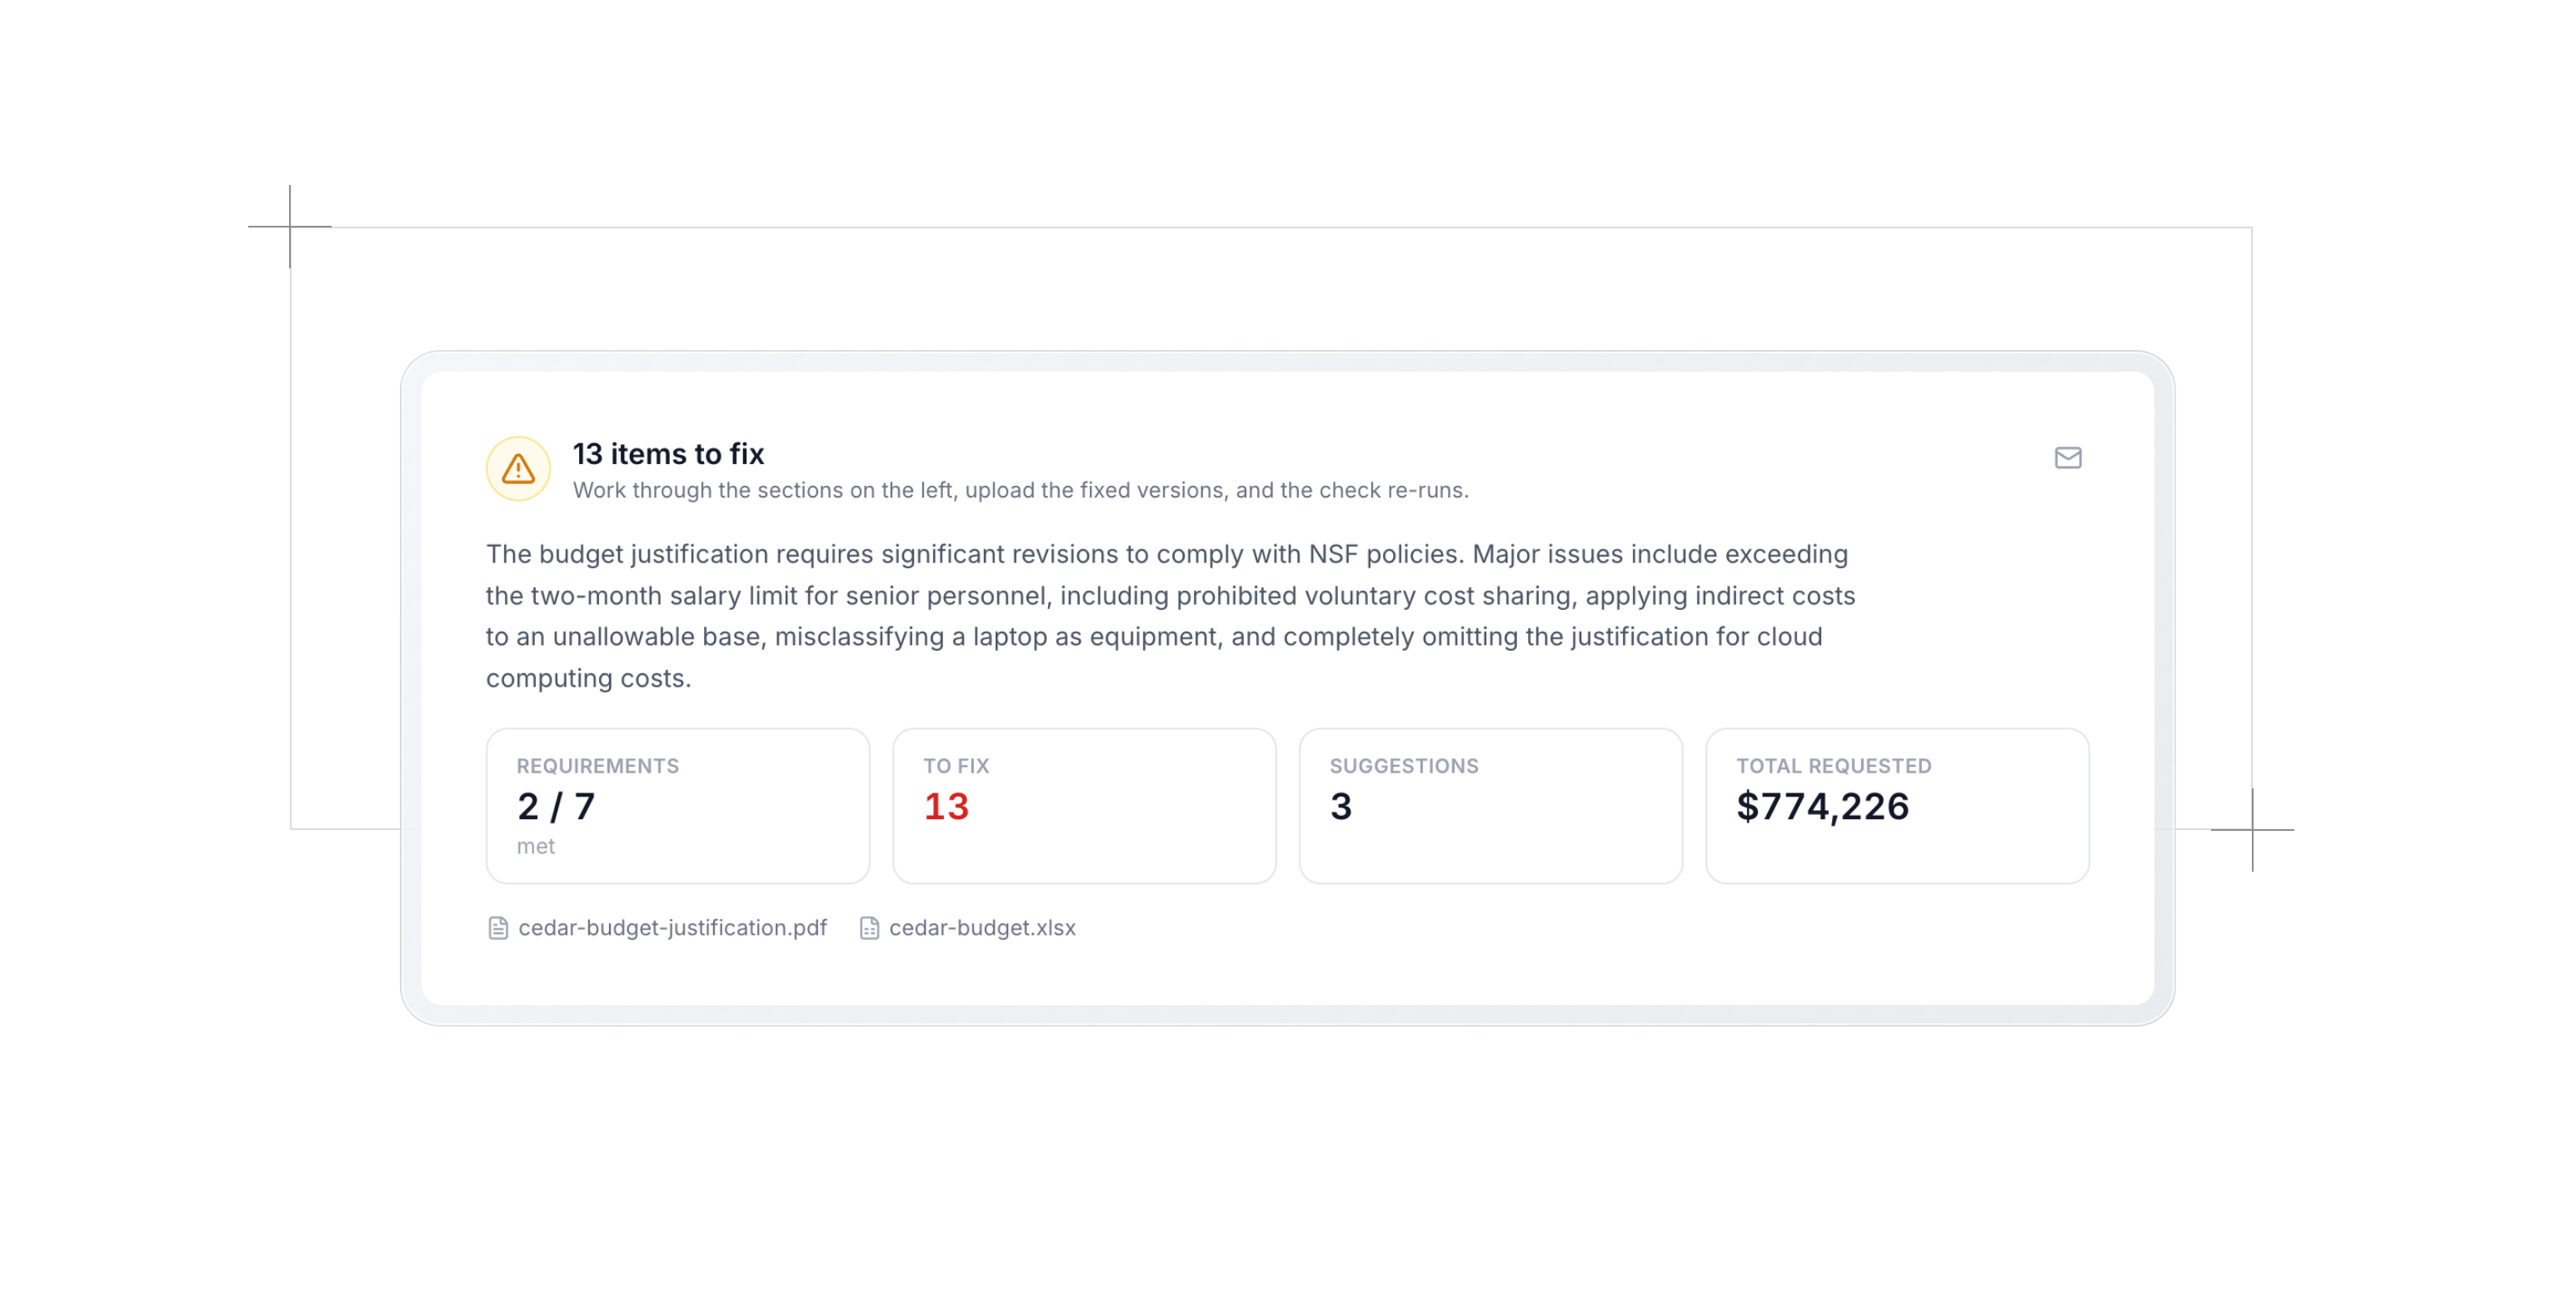
Task: Click the REQUIREMENTS label text
Action: click(597, 766)
